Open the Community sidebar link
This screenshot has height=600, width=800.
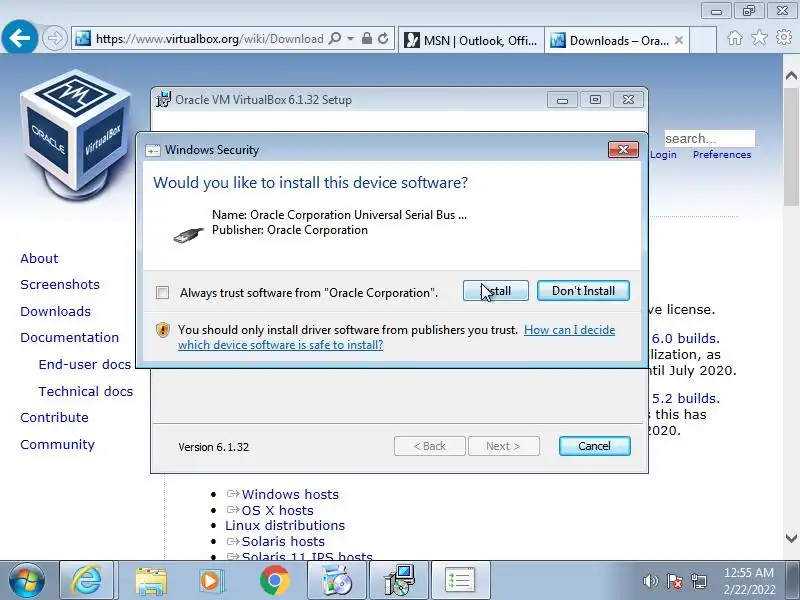click(57, 444)
